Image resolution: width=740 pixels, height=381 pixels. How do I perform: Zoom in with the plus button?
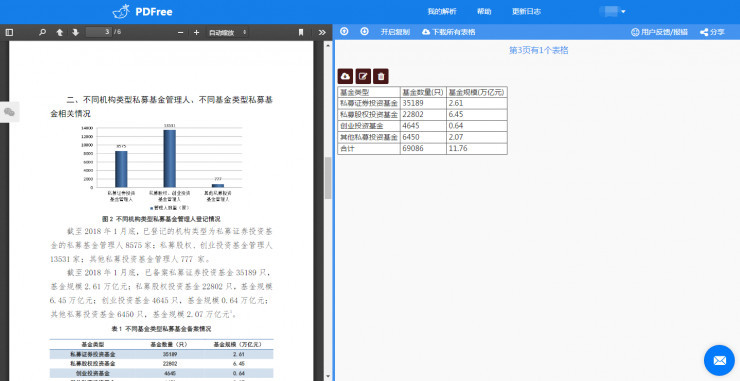click(x=196, y=33)
